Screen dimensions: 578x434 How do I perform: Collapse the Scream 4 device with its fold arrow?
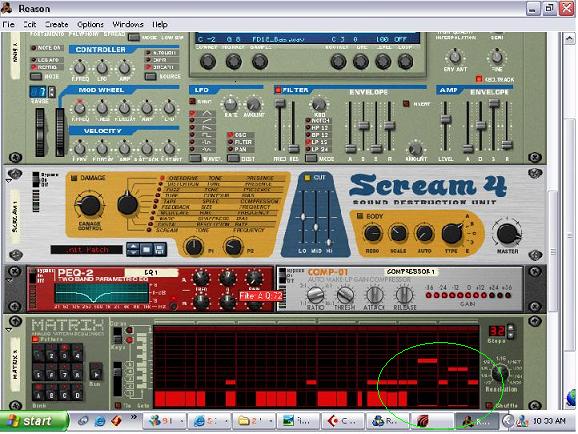click(8, 181)
